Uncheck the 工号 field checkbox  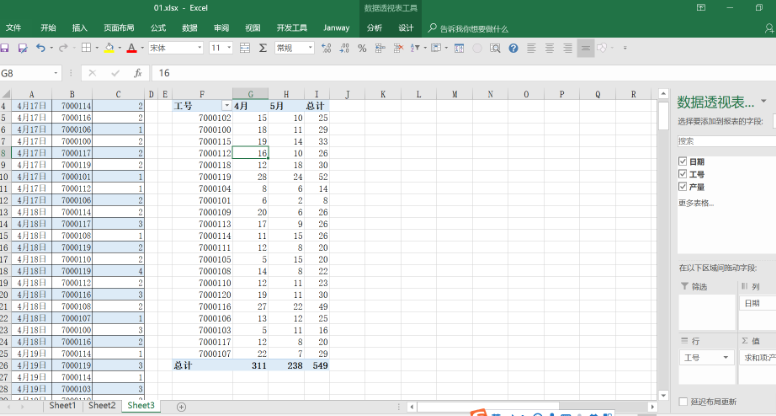pos(682,174)
